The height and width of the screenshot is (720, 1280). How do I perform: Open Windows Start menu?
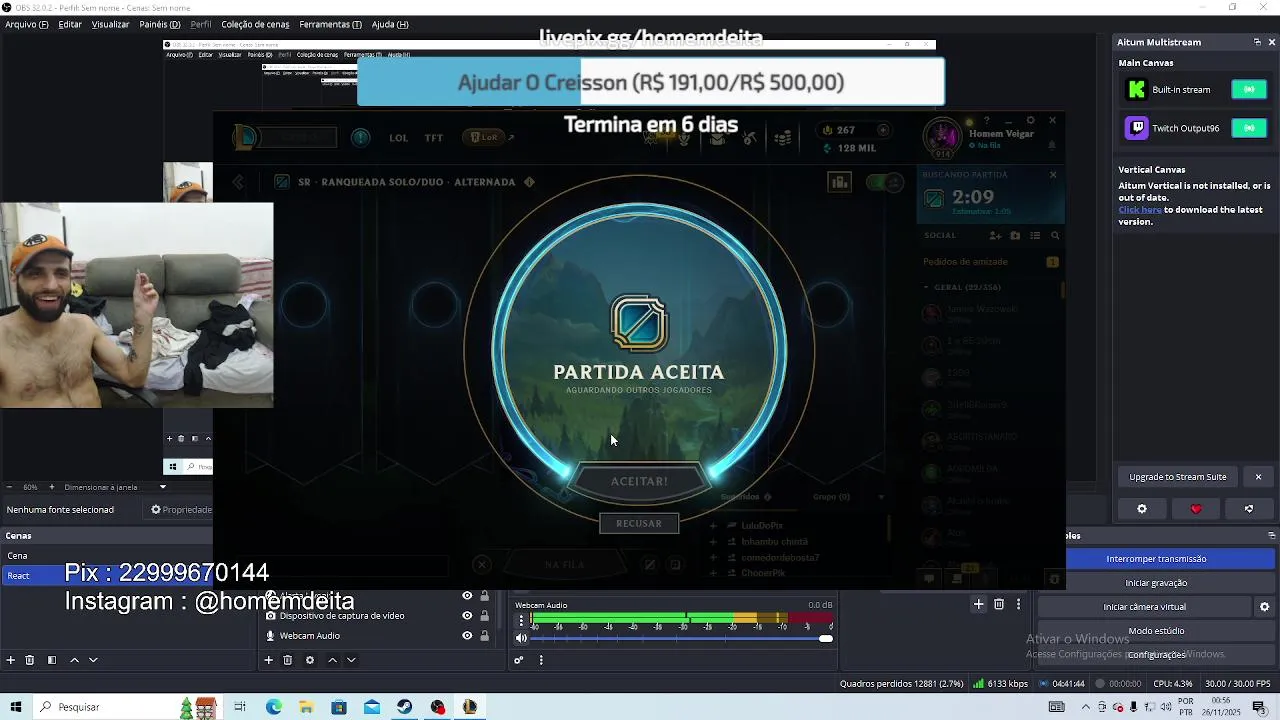pyautogui.click(x=16, y=707)
